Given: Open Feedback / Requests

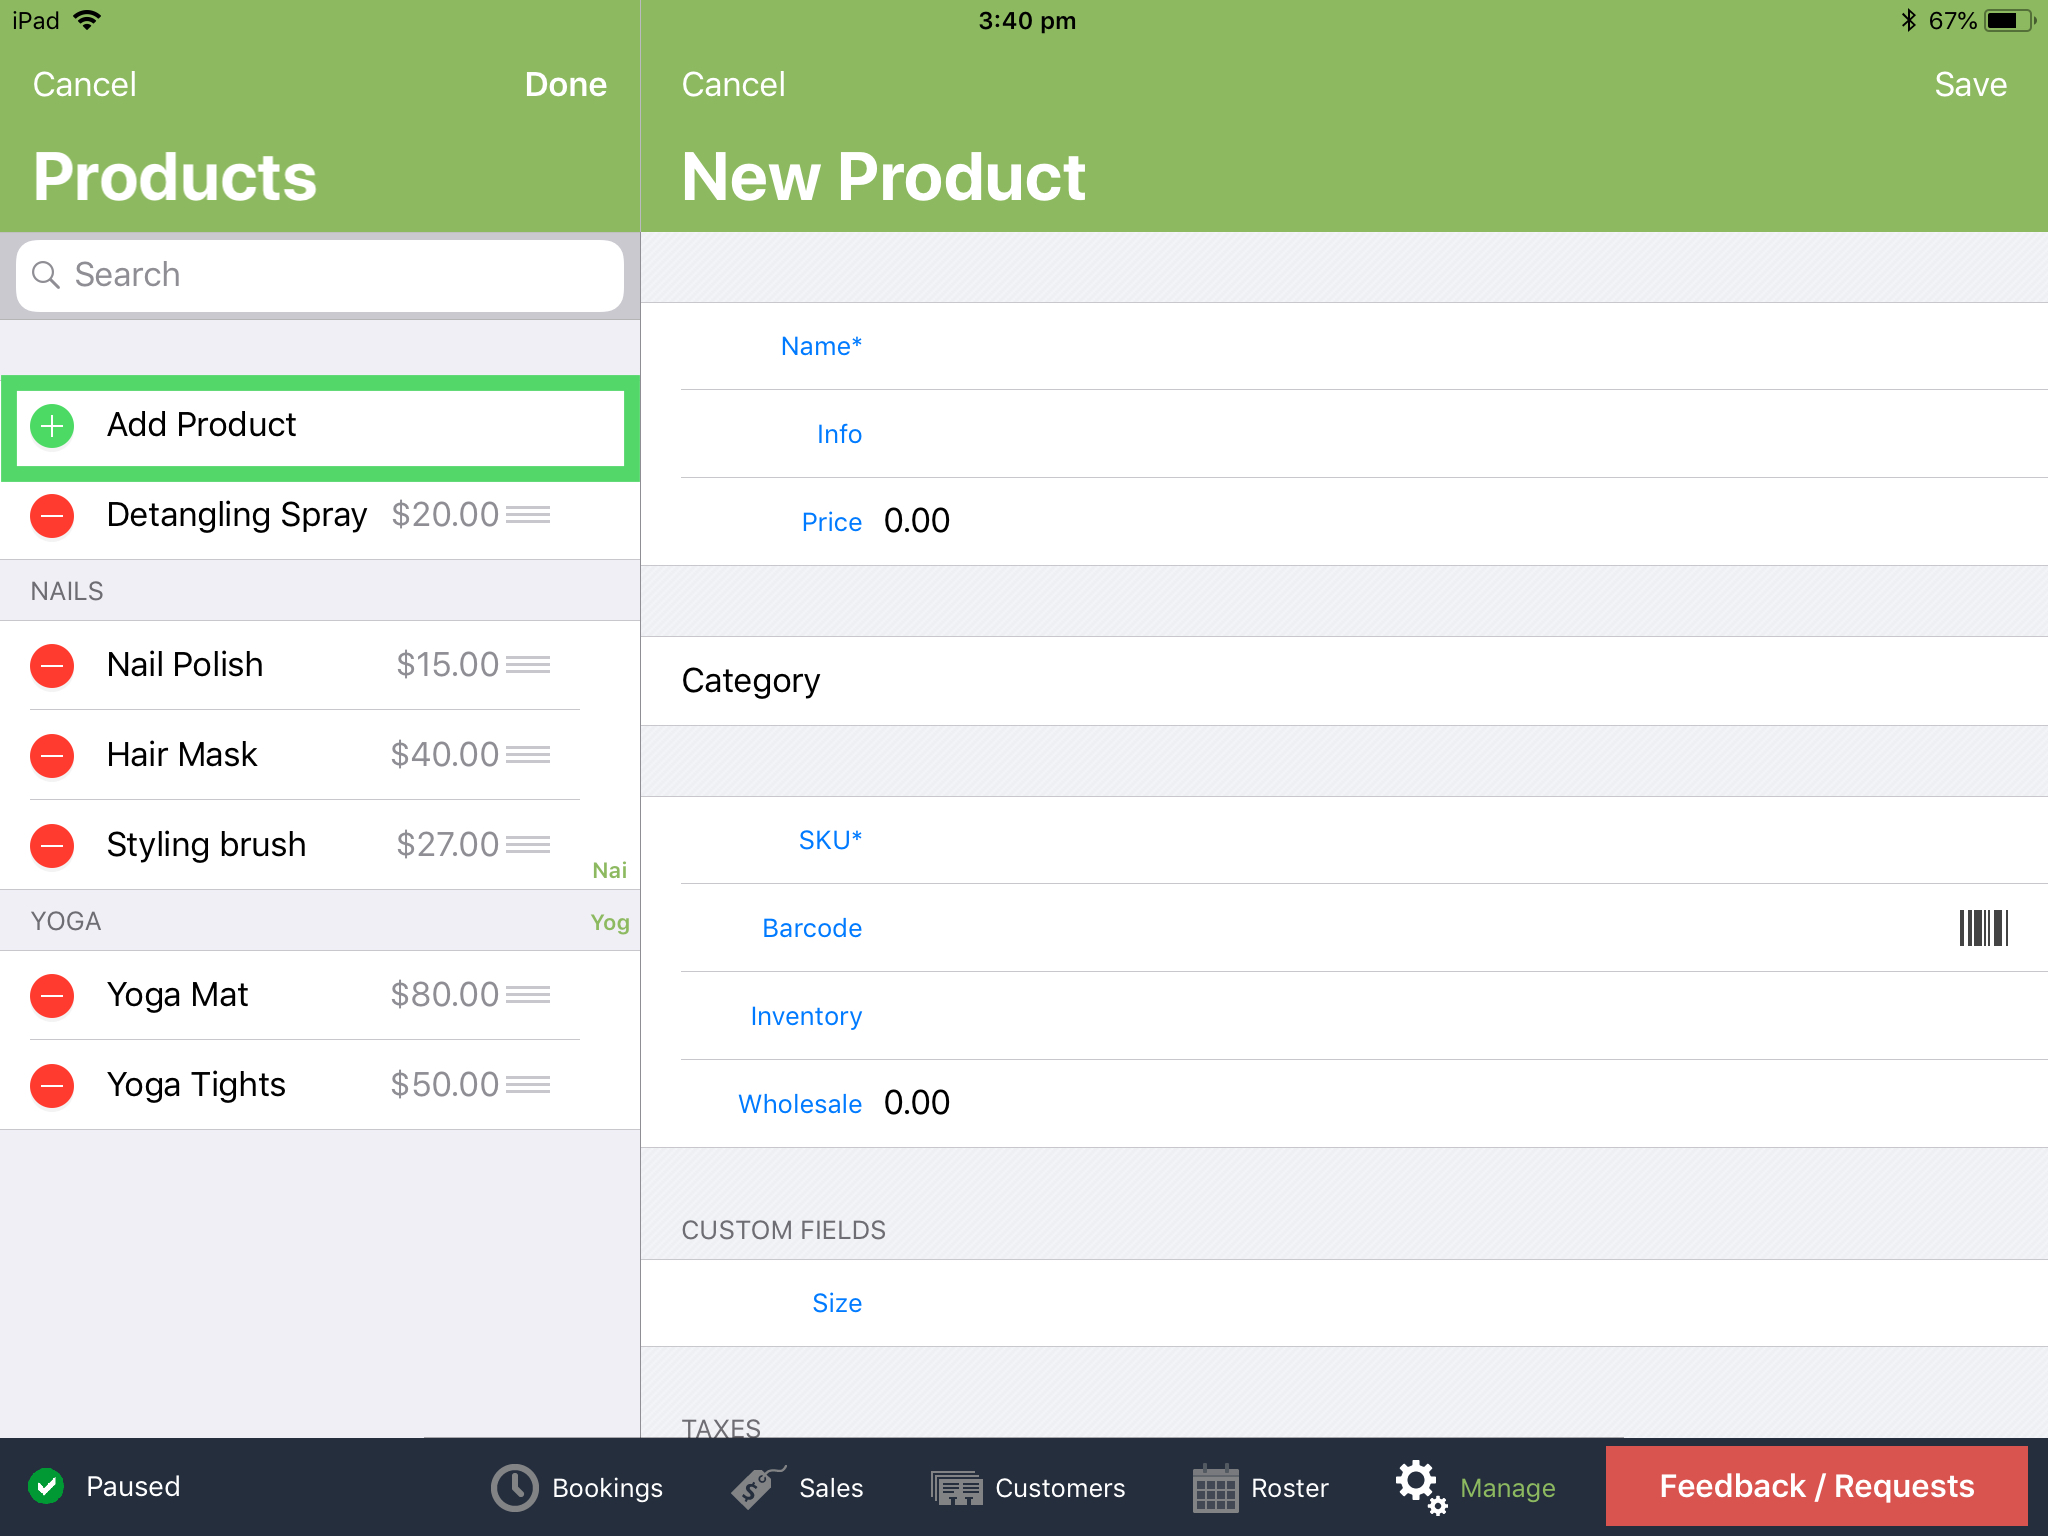Looking at the screenshot, I should [x=1816, y=1486].
